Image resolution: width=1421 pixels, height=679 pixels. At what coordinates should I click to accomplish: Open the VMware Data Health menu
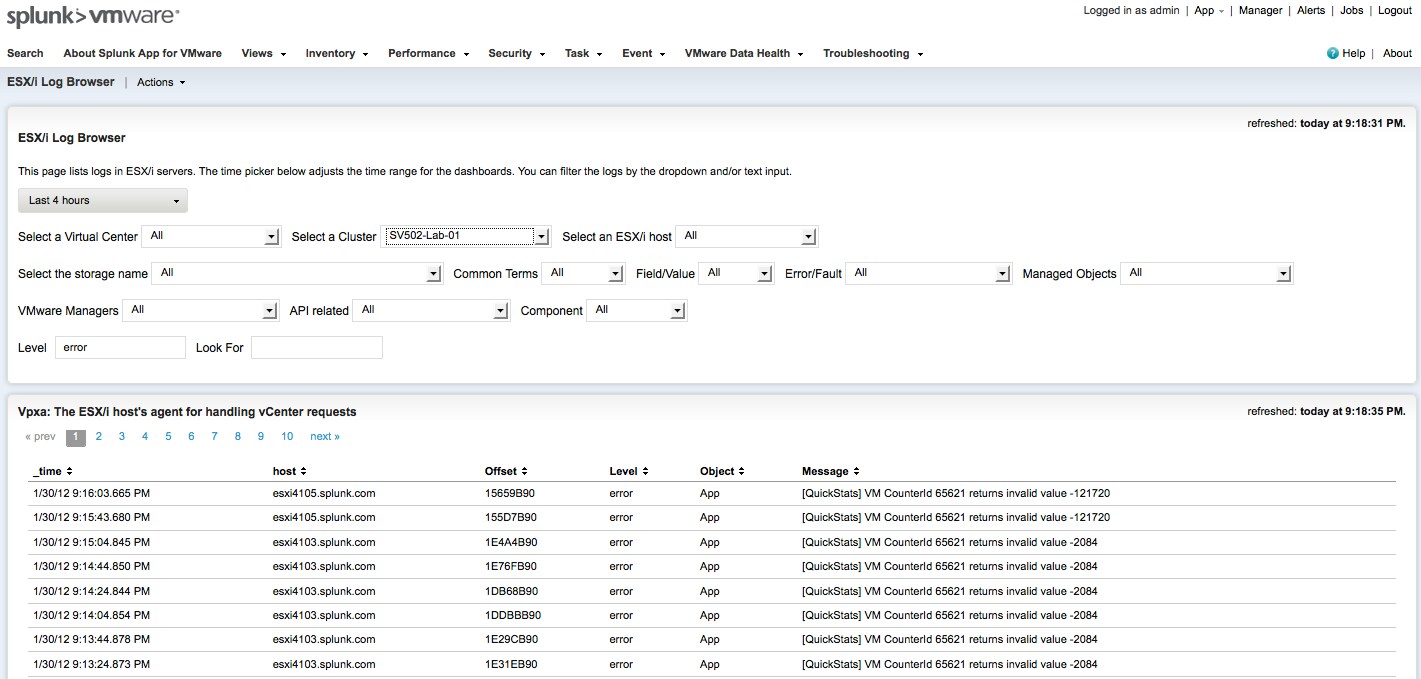coord(744,53)
